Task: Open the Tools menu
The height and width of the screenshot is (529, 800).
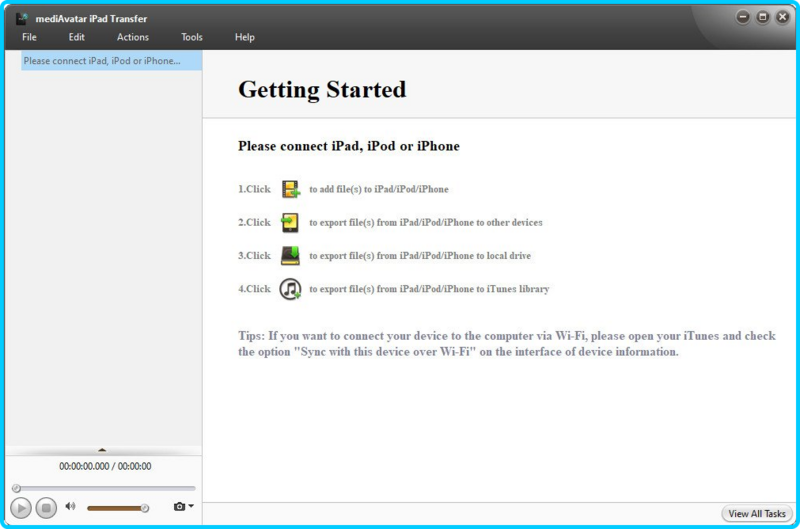Action: (192, 37)
